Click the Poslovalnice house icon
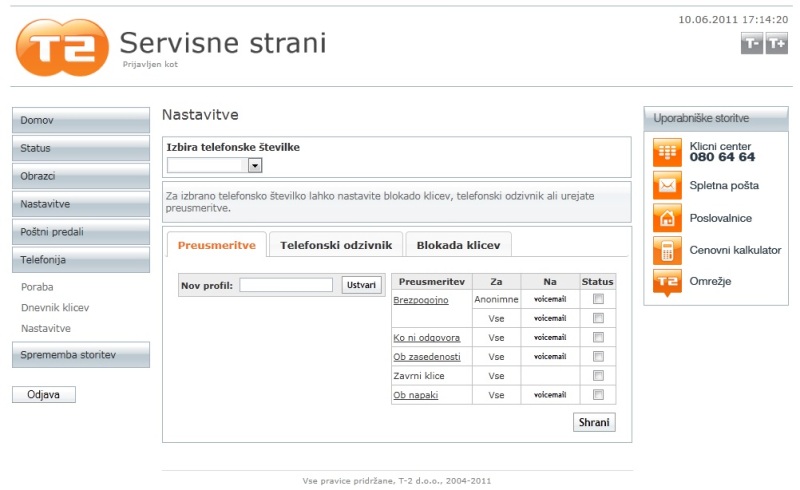The width and height of the screenshot is (800, 490). point(667,218)
